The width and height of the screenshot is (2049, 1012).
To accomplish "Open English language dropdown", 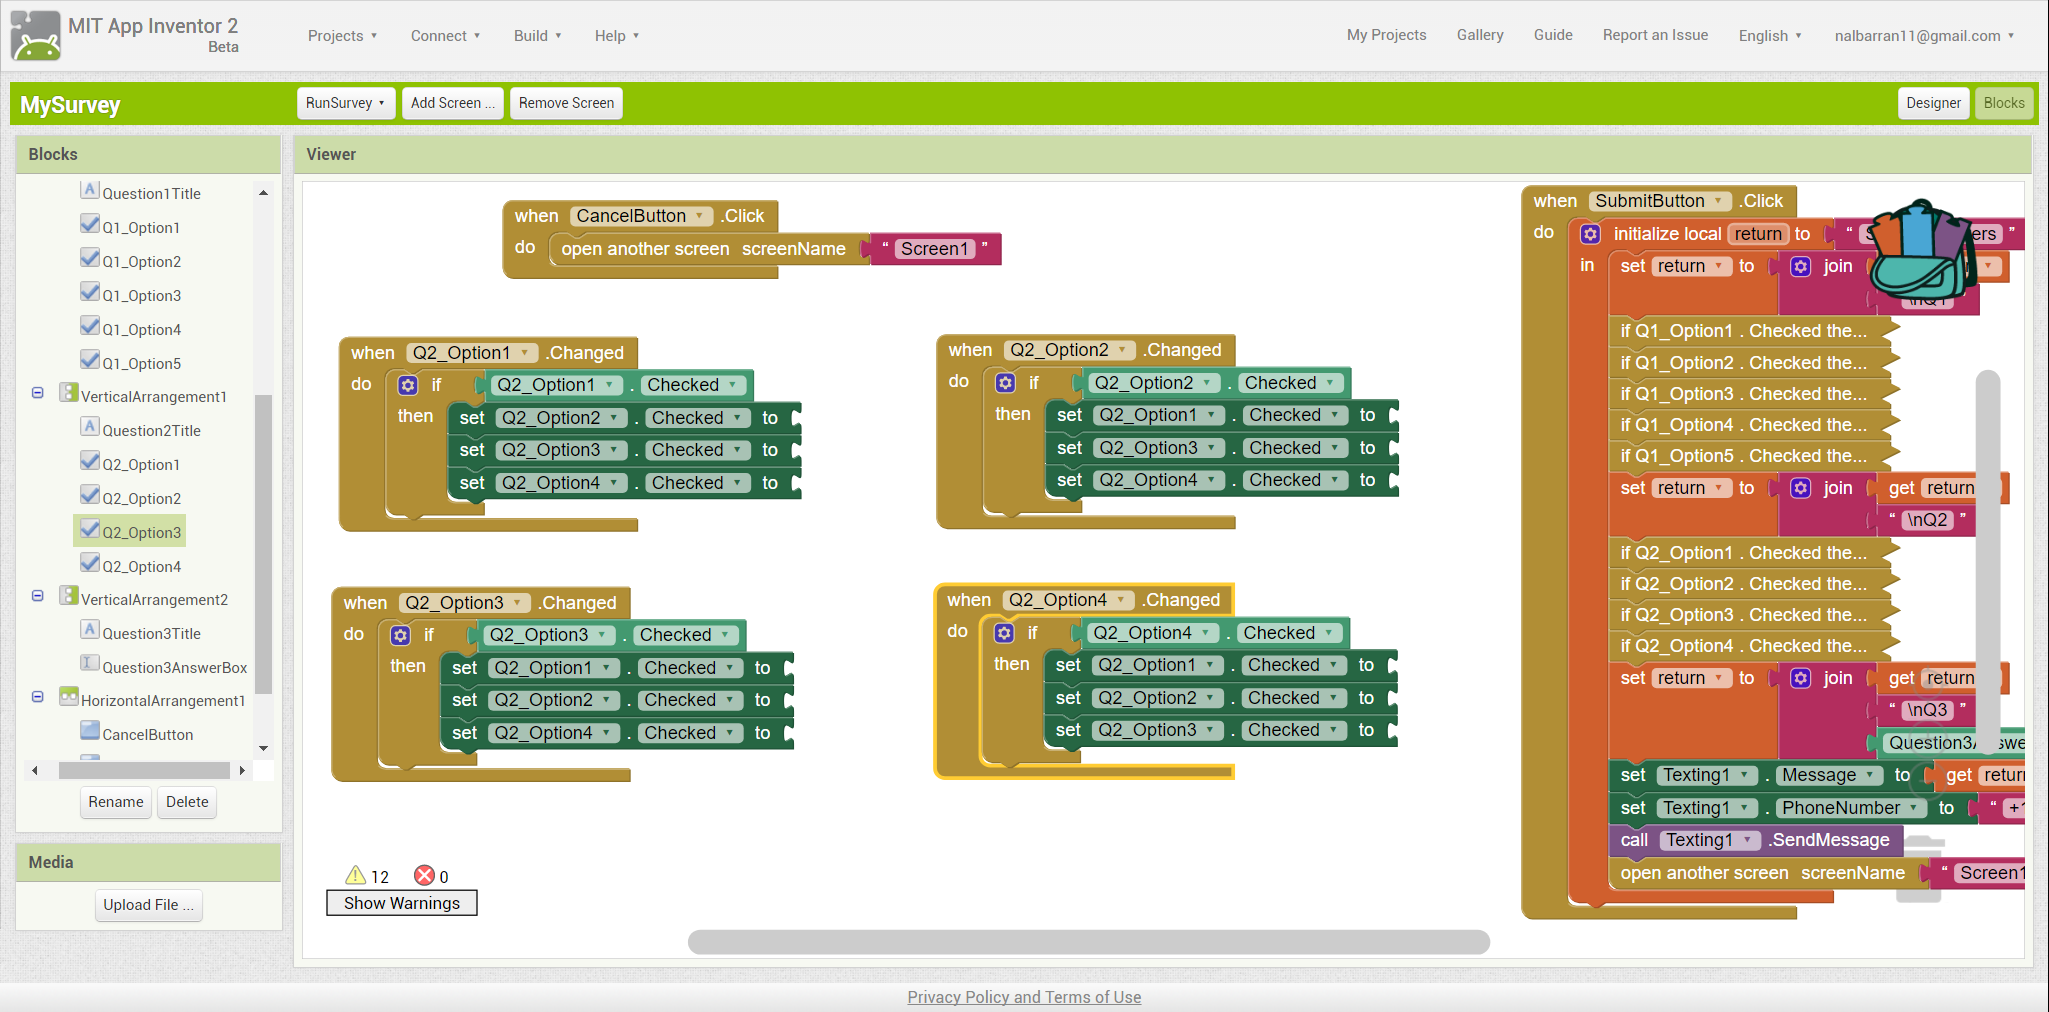I will click(x=1770, y=36).
